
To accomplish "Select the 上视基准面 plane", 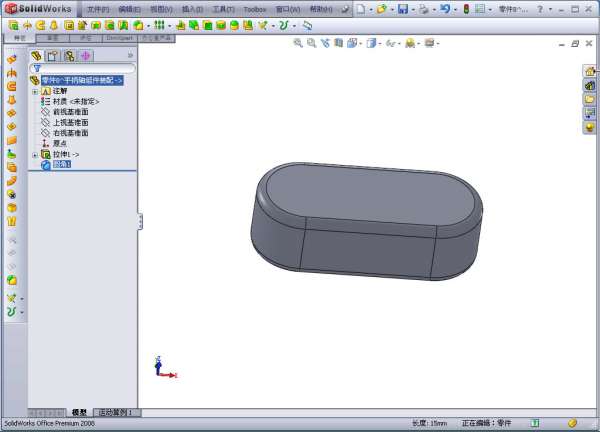I will click(x=70, y=122).
